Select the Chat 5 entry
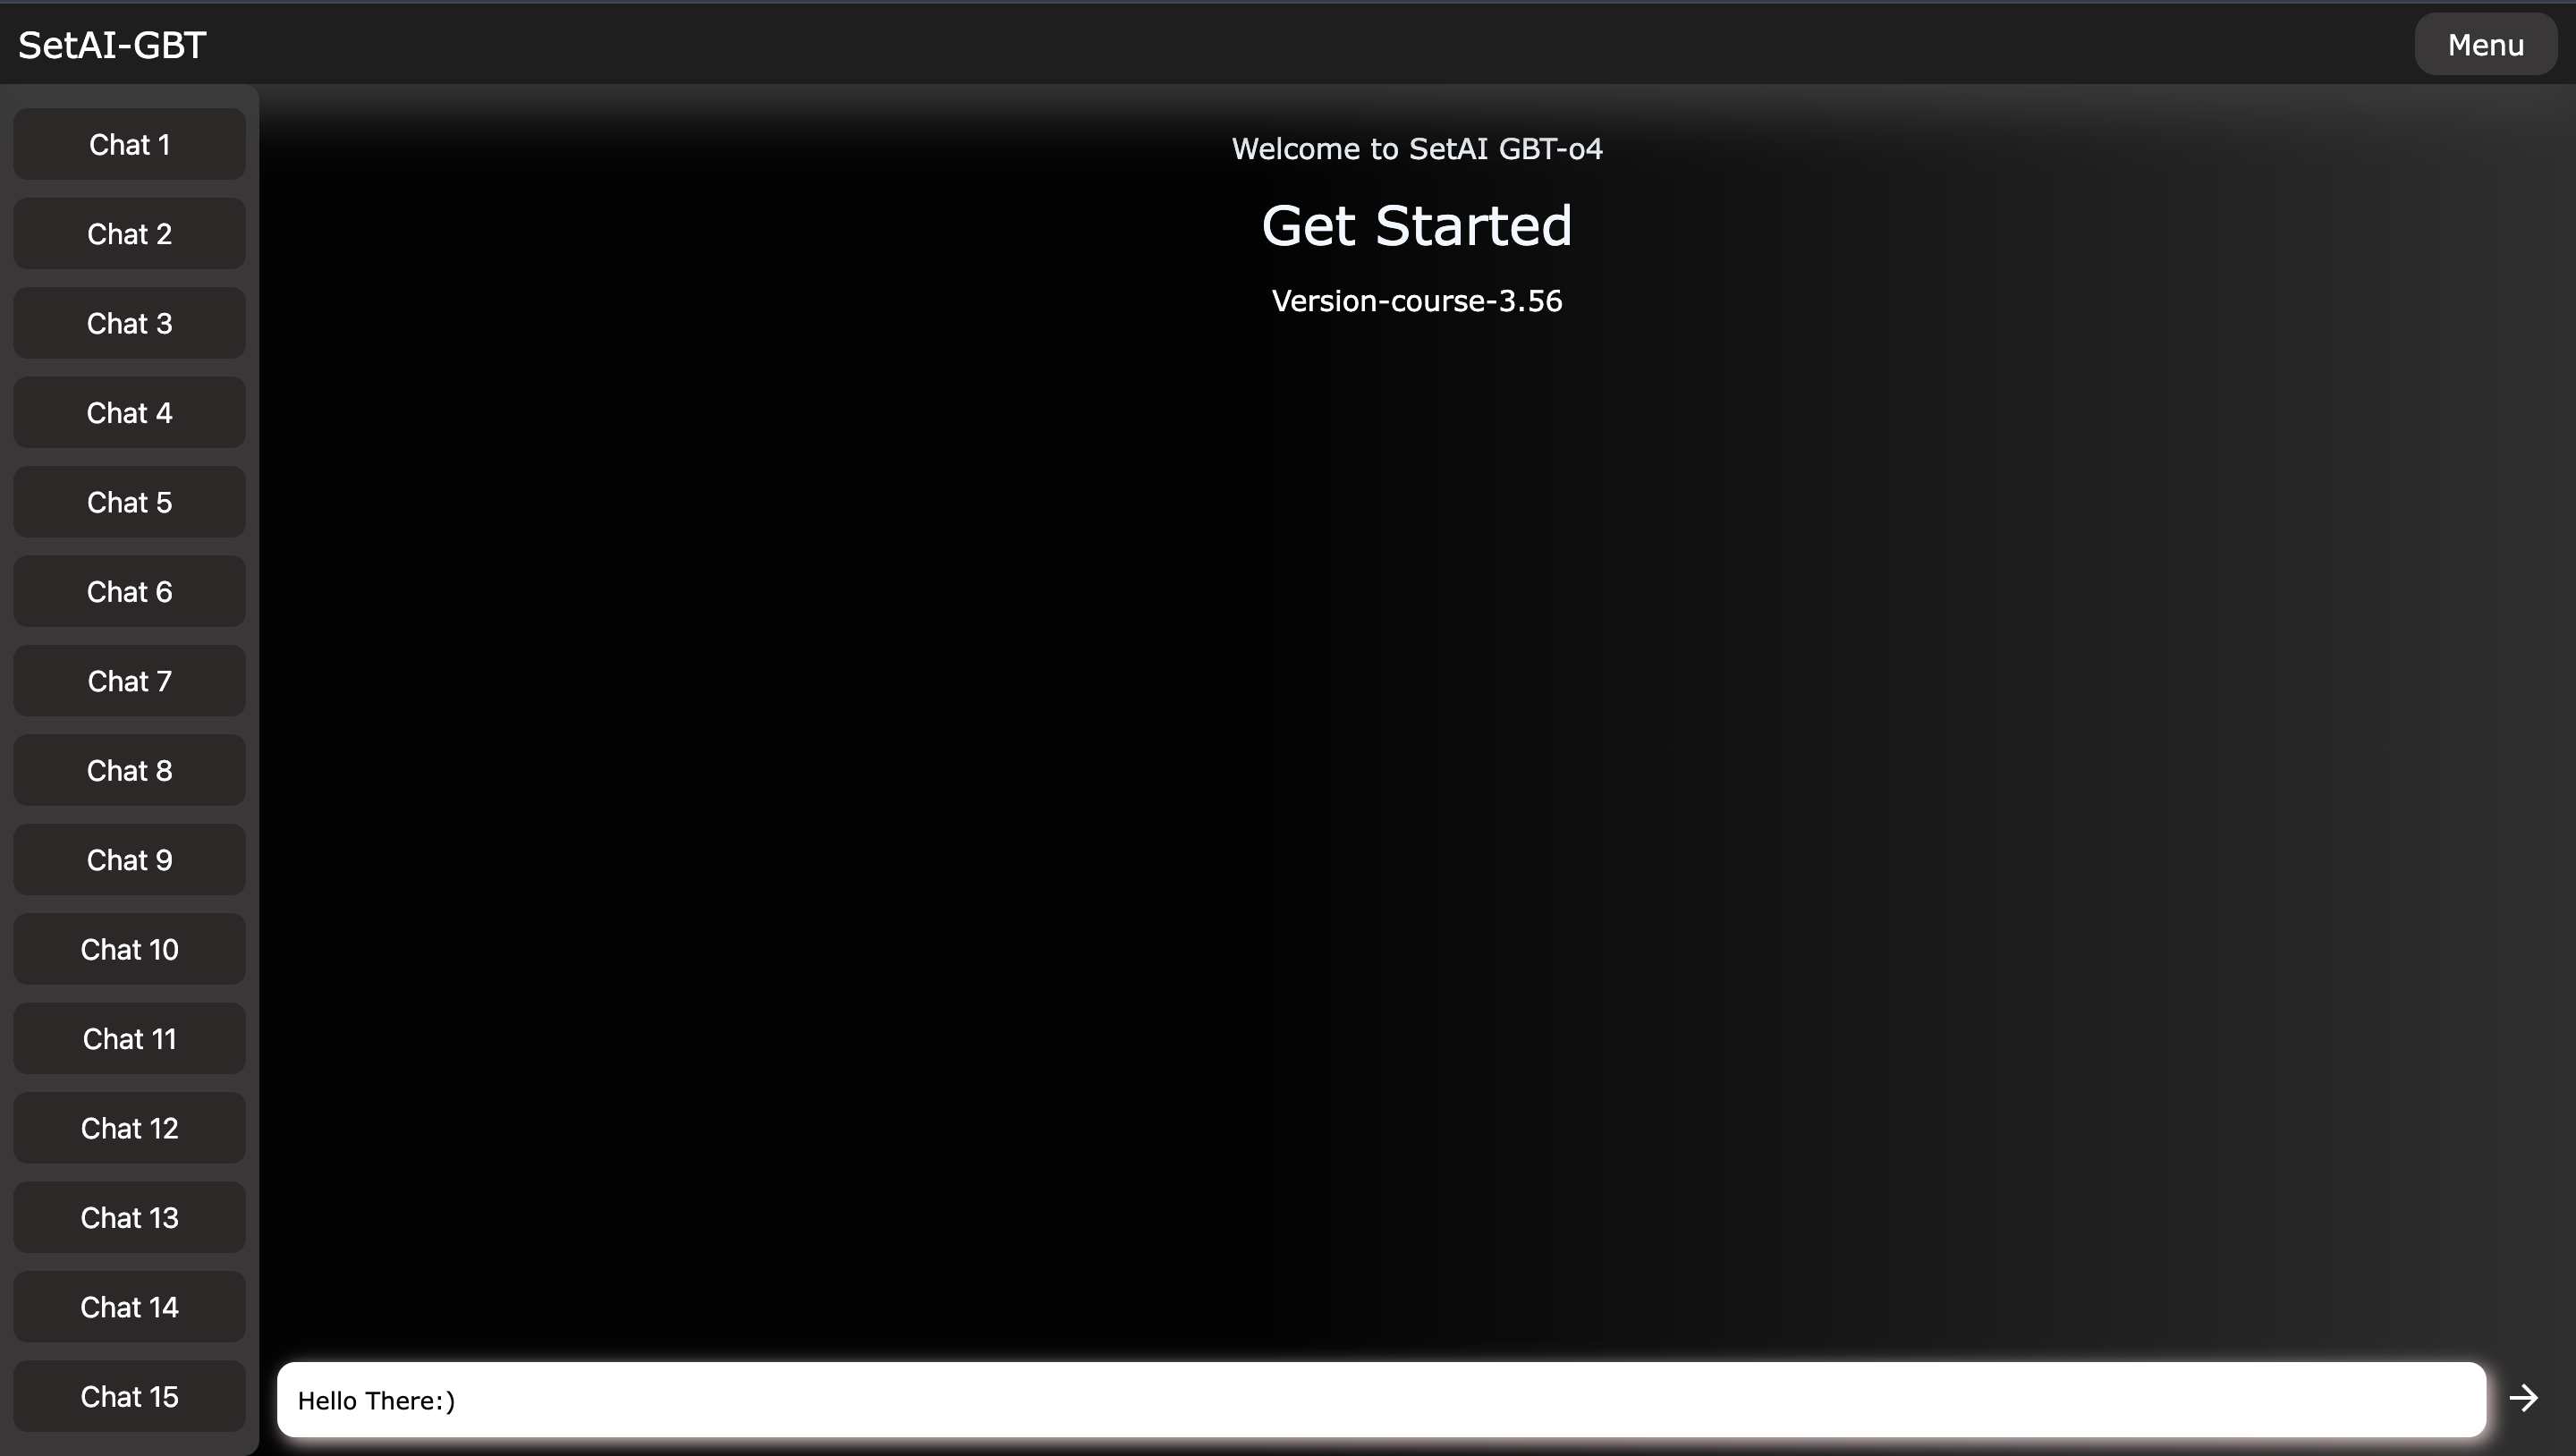2576x1456 pixels. coord(129,503)
